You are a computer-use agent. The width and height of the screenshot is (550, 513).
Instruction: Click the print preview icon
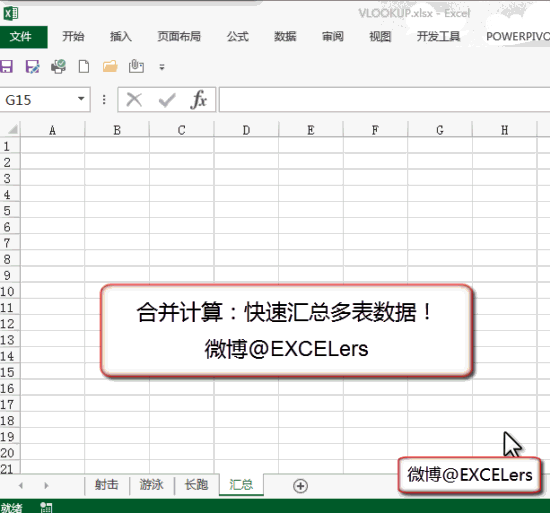point(58,66)
